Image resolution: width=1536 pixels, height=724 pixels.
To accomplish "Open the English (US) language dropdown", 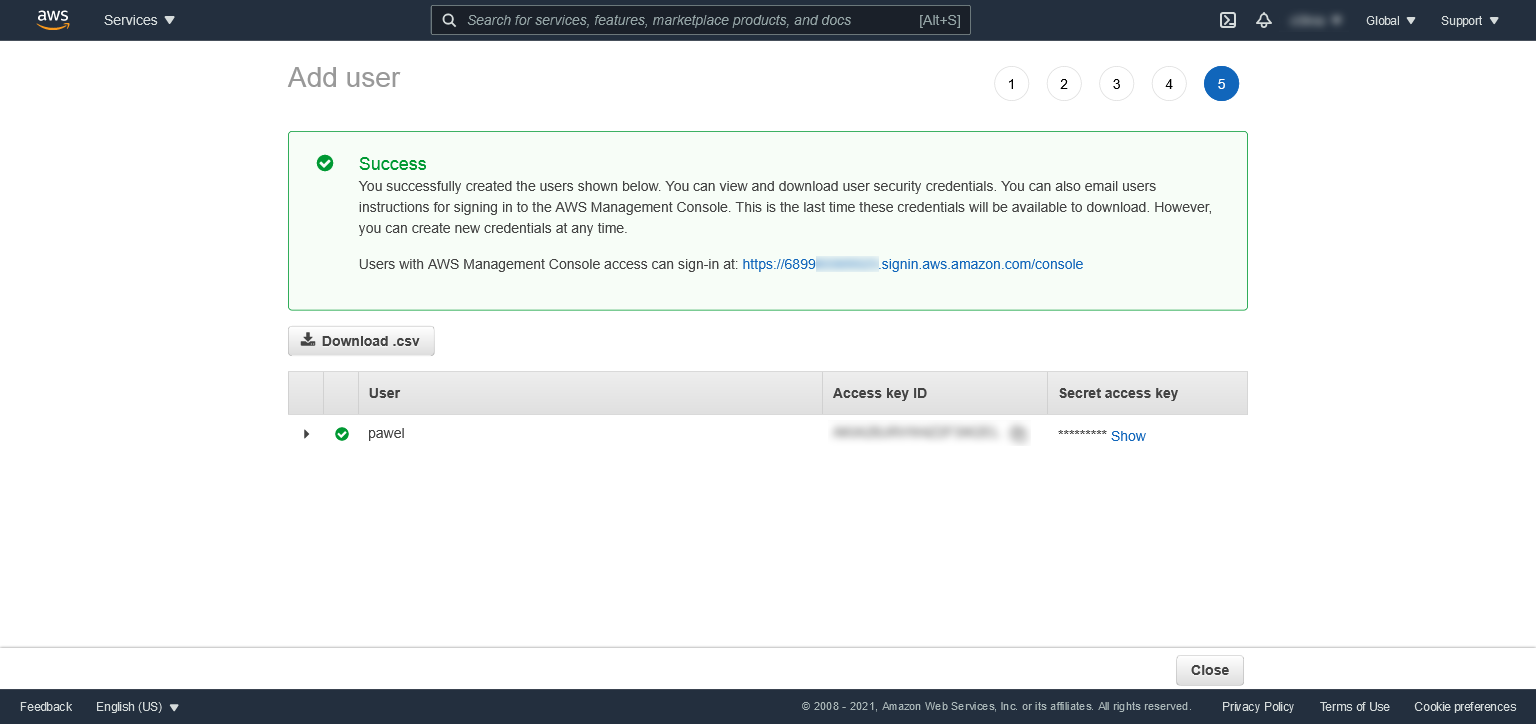I will pyautogui.click(x=138, y=706).
